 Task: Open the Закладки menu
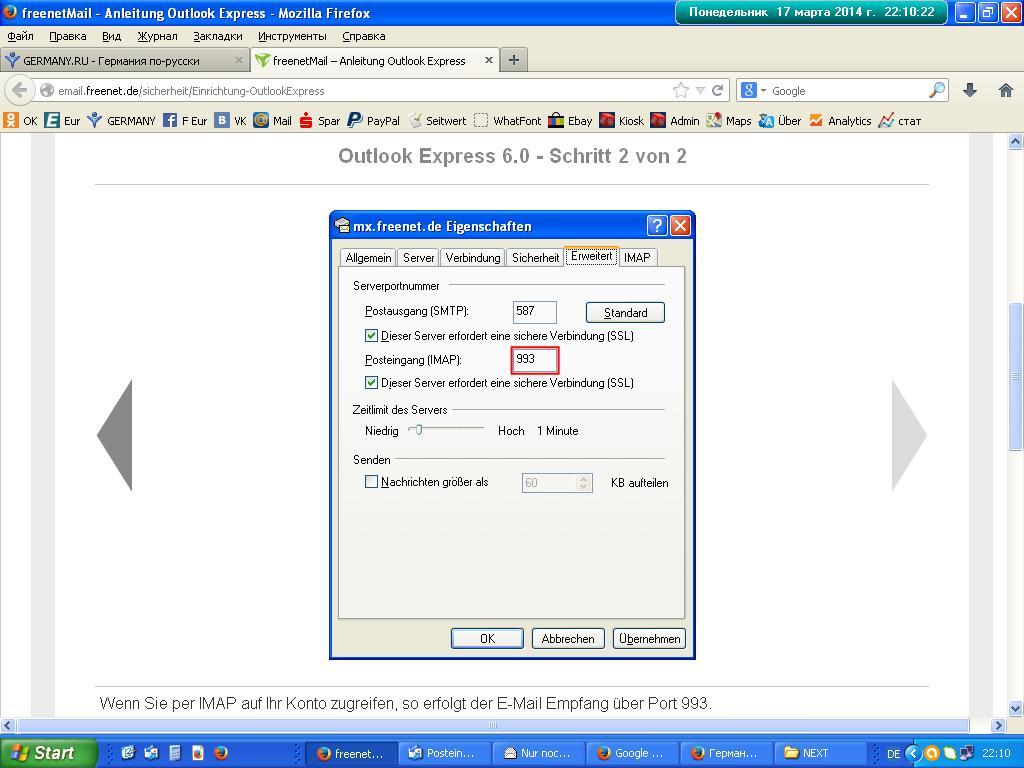pos(217,36)
